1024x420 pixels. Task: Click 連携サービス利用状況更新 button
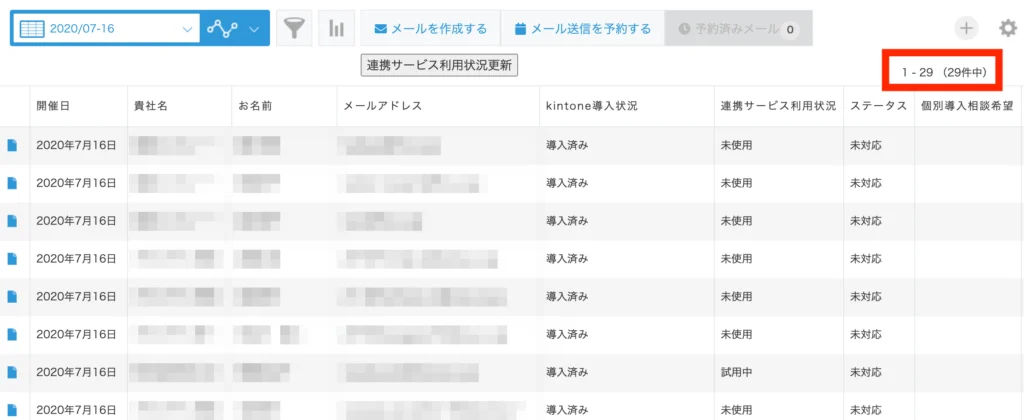(439, 65)
